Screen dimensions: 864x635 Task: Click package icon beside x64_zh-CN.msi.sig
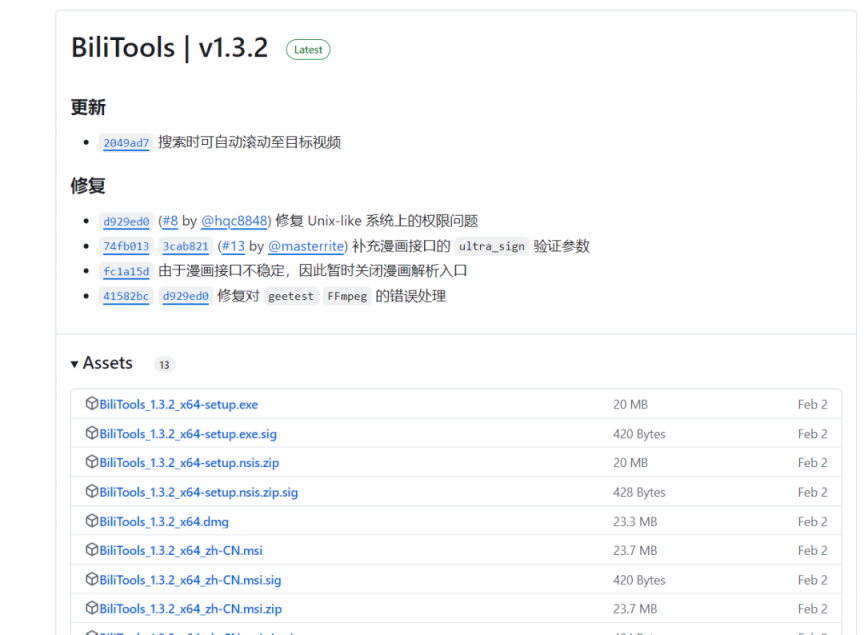pyautogui.click(x=92, y=579)
